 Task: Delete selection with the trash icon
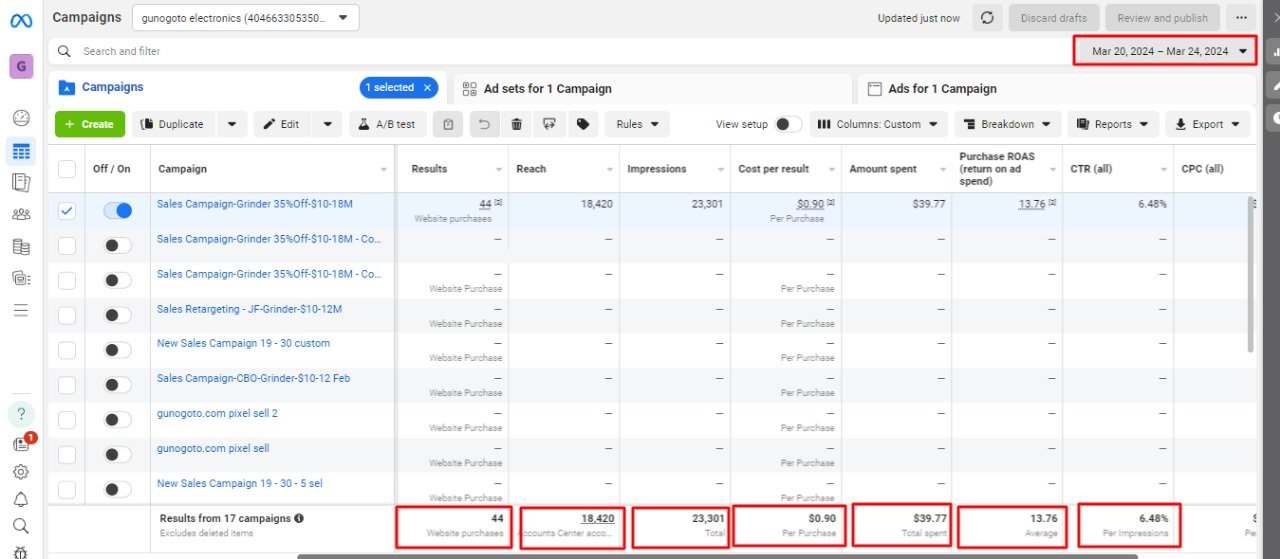pos(516,124)
